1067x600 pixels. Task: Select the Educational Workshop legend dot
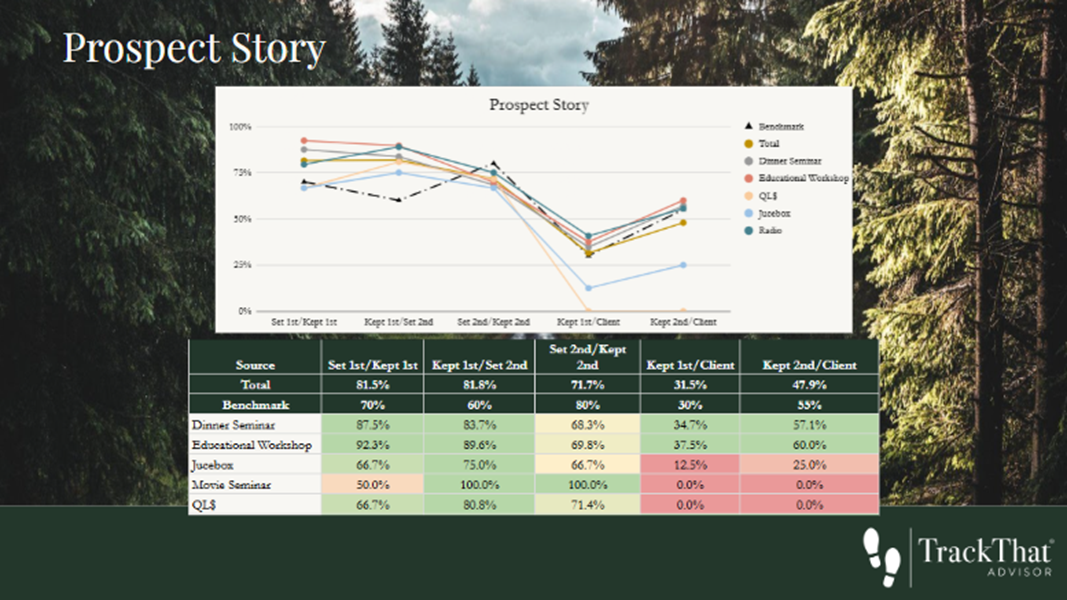(x=750, y=178)
